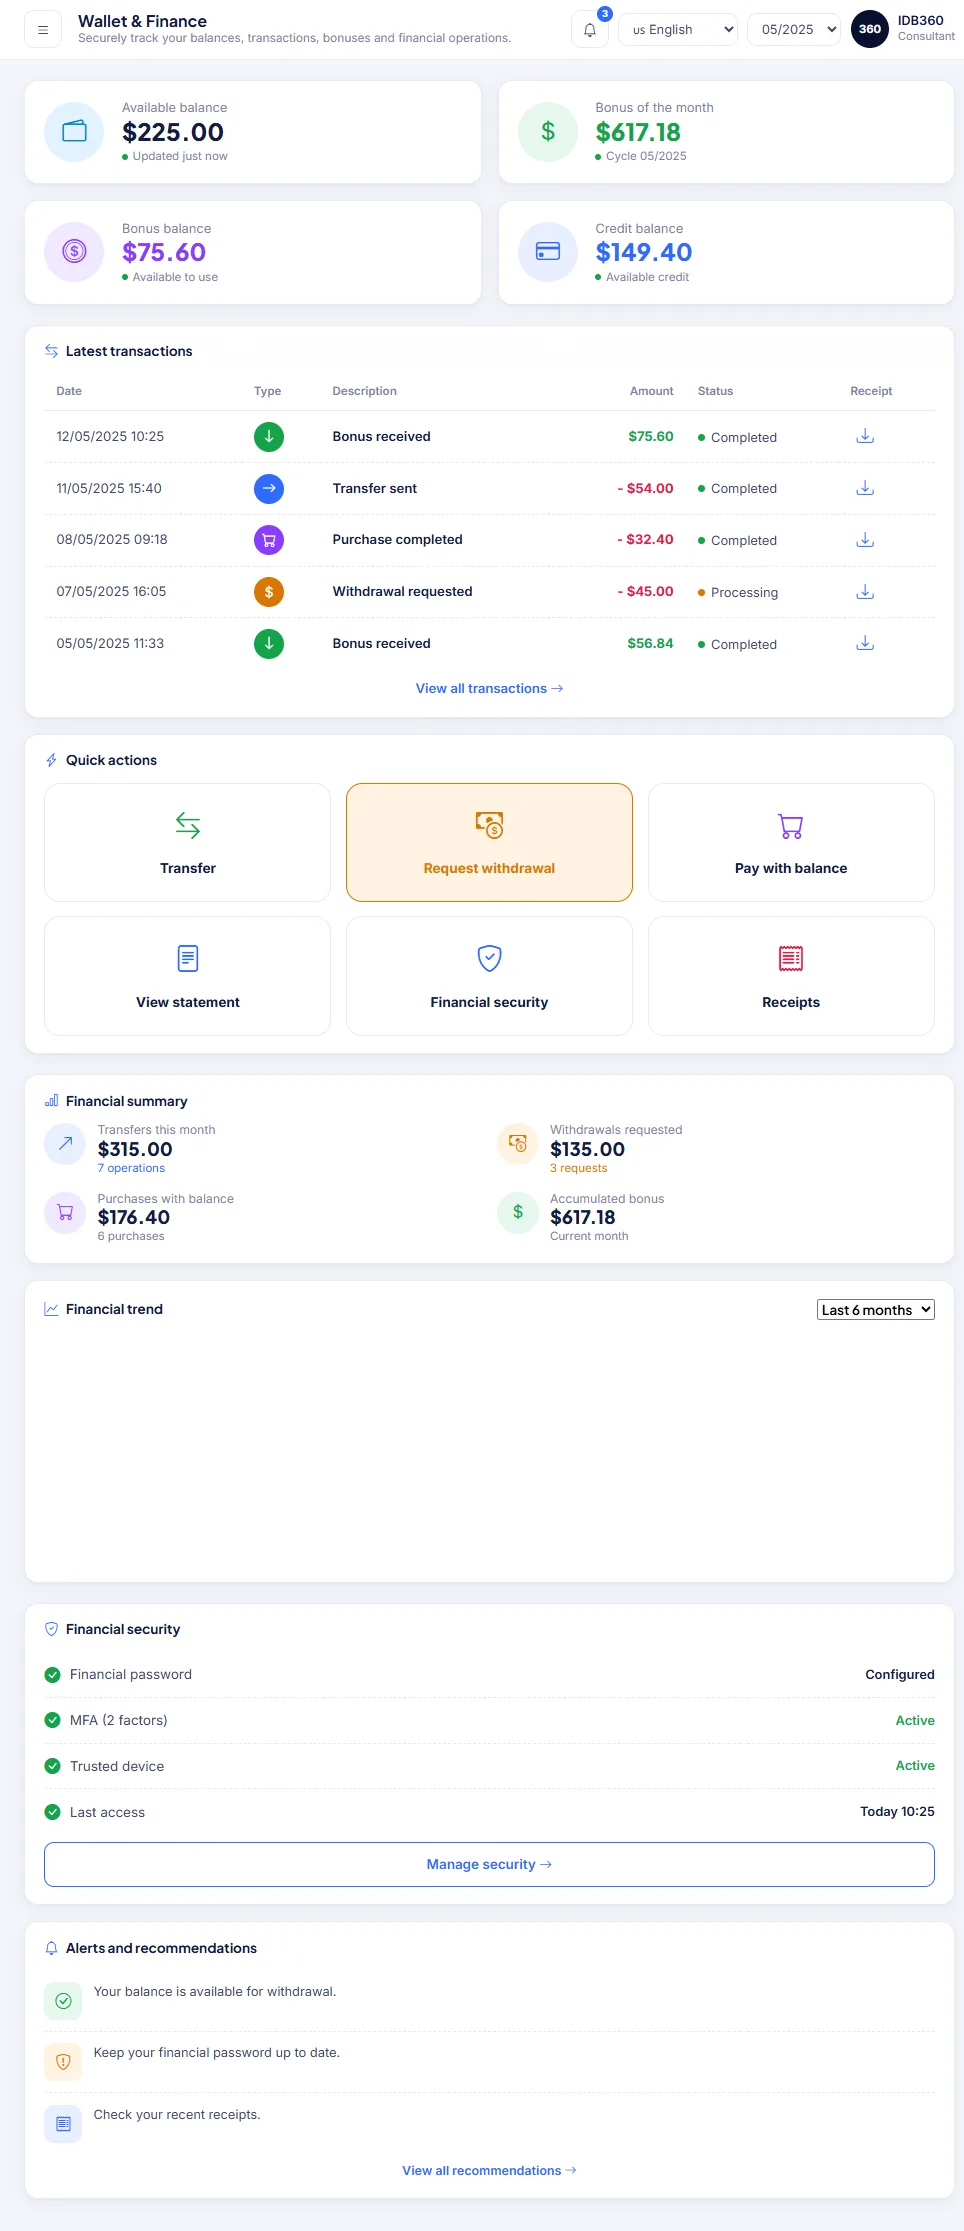Download receipt for 12/05/2025 bonus received
Image resolution: width=964 pixels, height=2231 pixels.
click(865, 436)
